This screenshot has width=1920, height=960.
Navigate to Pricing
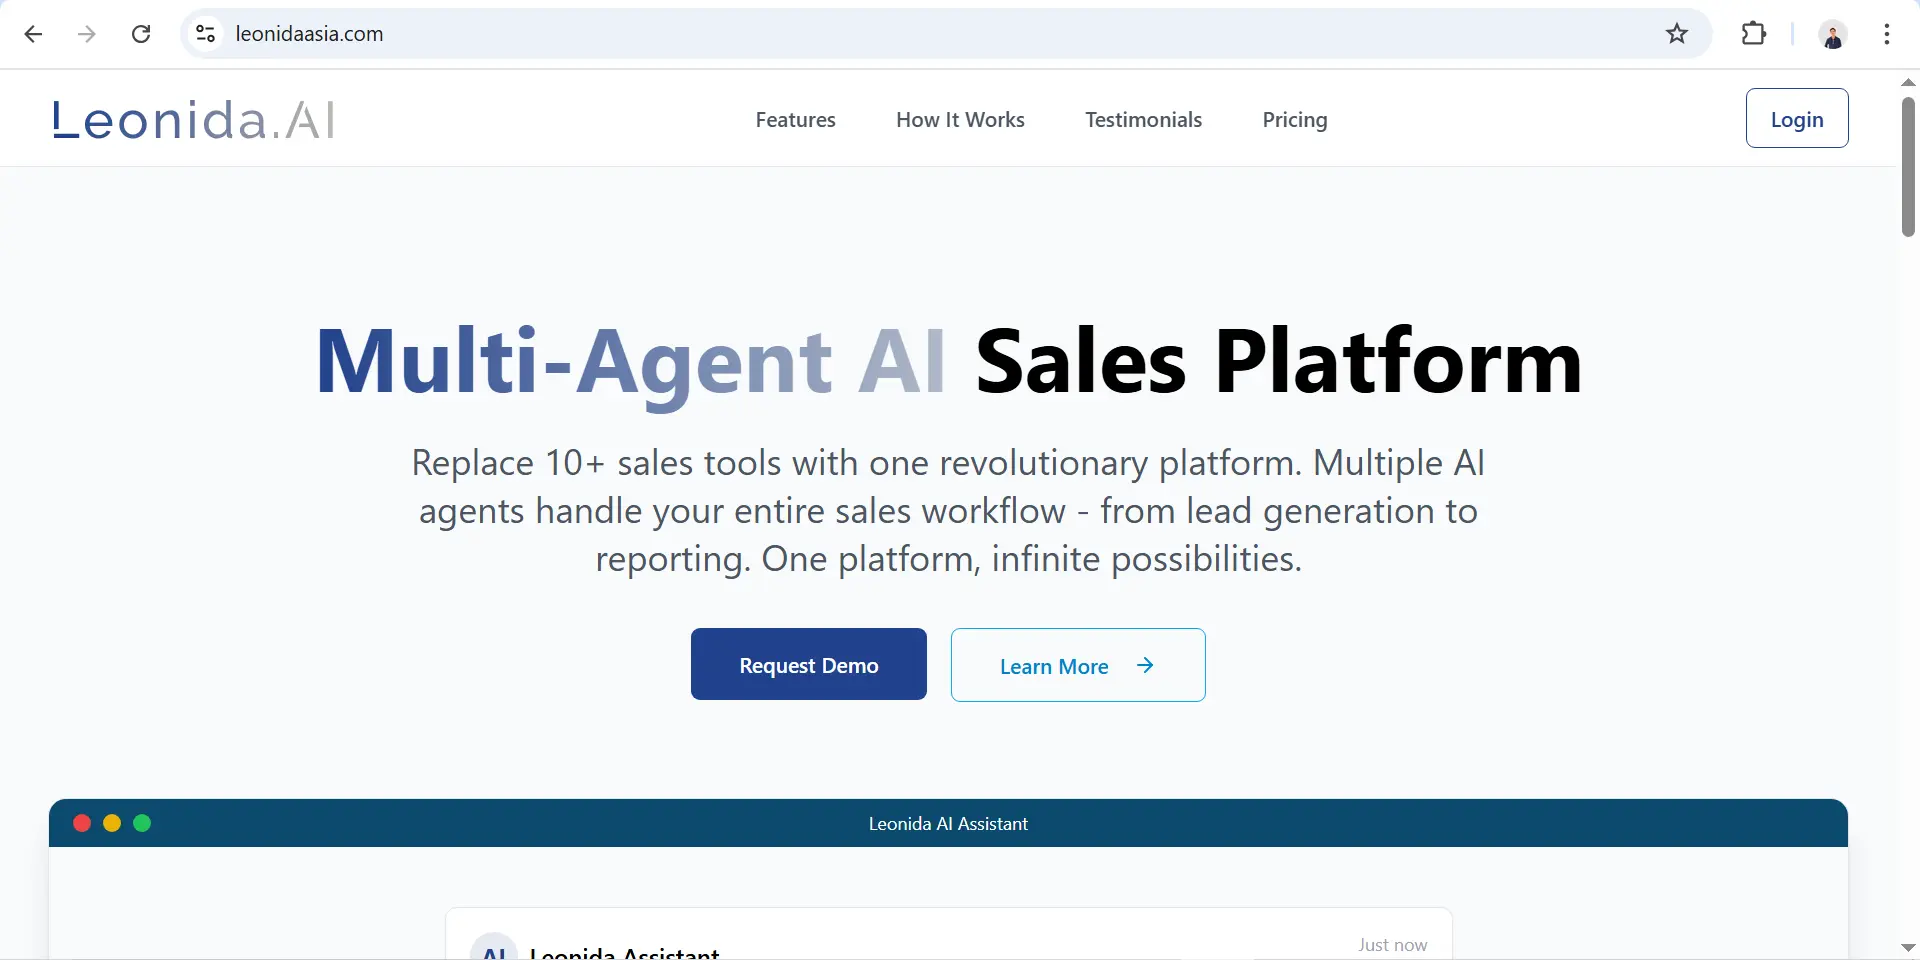(x=1295, y=120)
